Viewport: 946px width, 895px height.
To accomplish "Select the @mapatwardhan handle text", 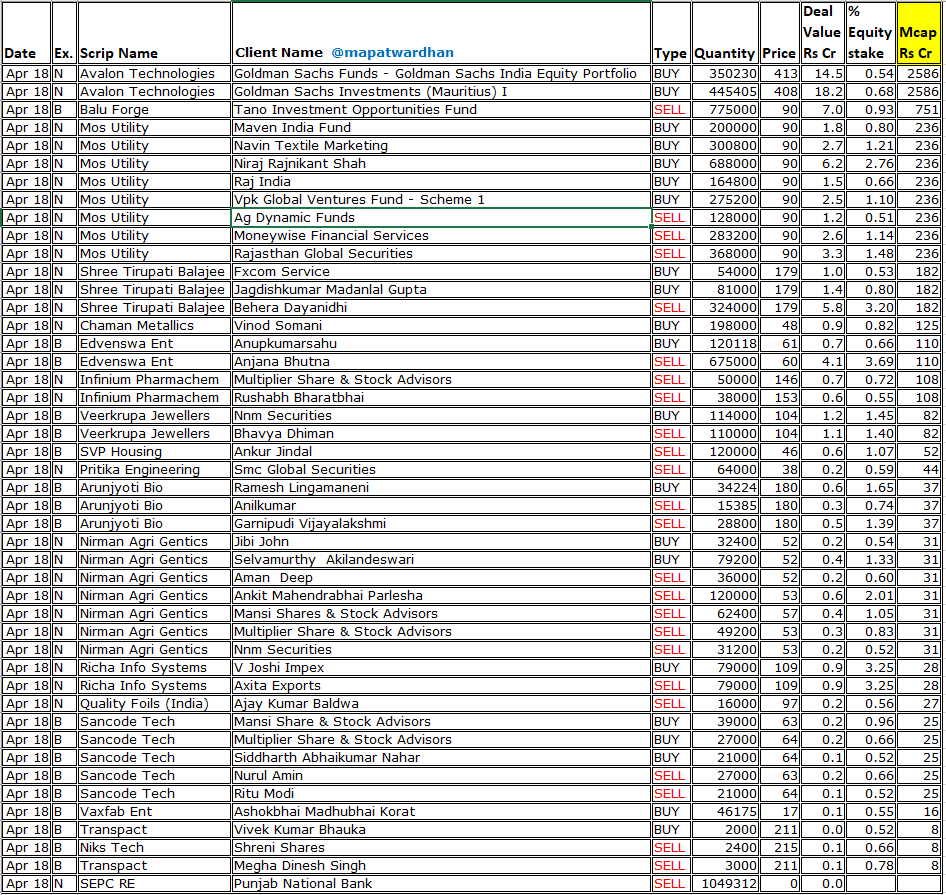I will 392,53.
